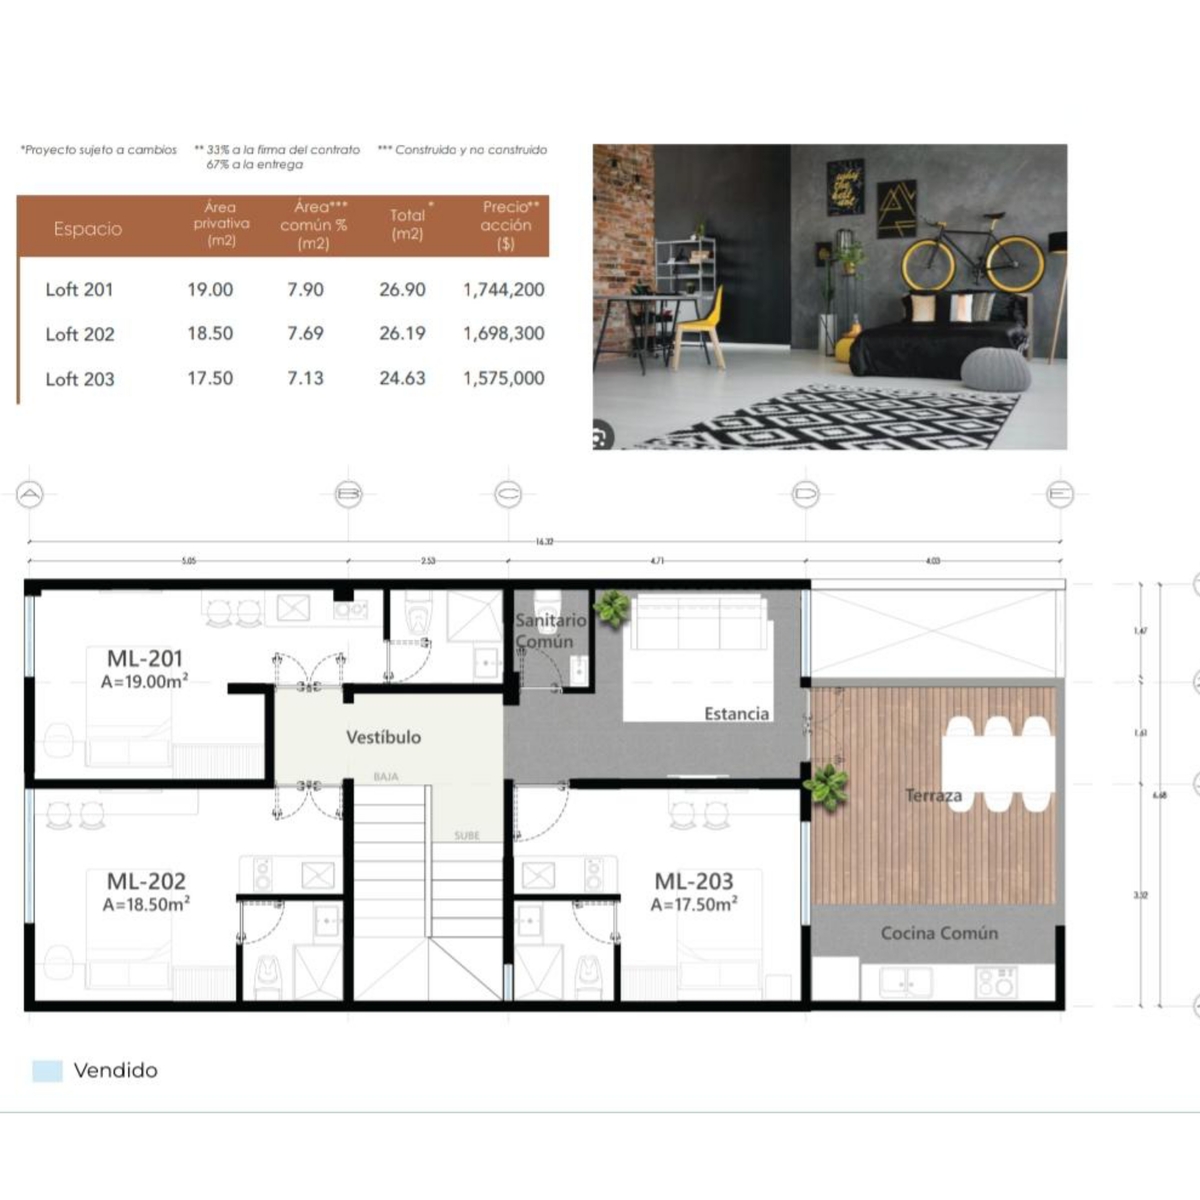Select the Vendido light blue legend swatch
This screenshot has height=1200, width=1200.
tap(47, 1071)
